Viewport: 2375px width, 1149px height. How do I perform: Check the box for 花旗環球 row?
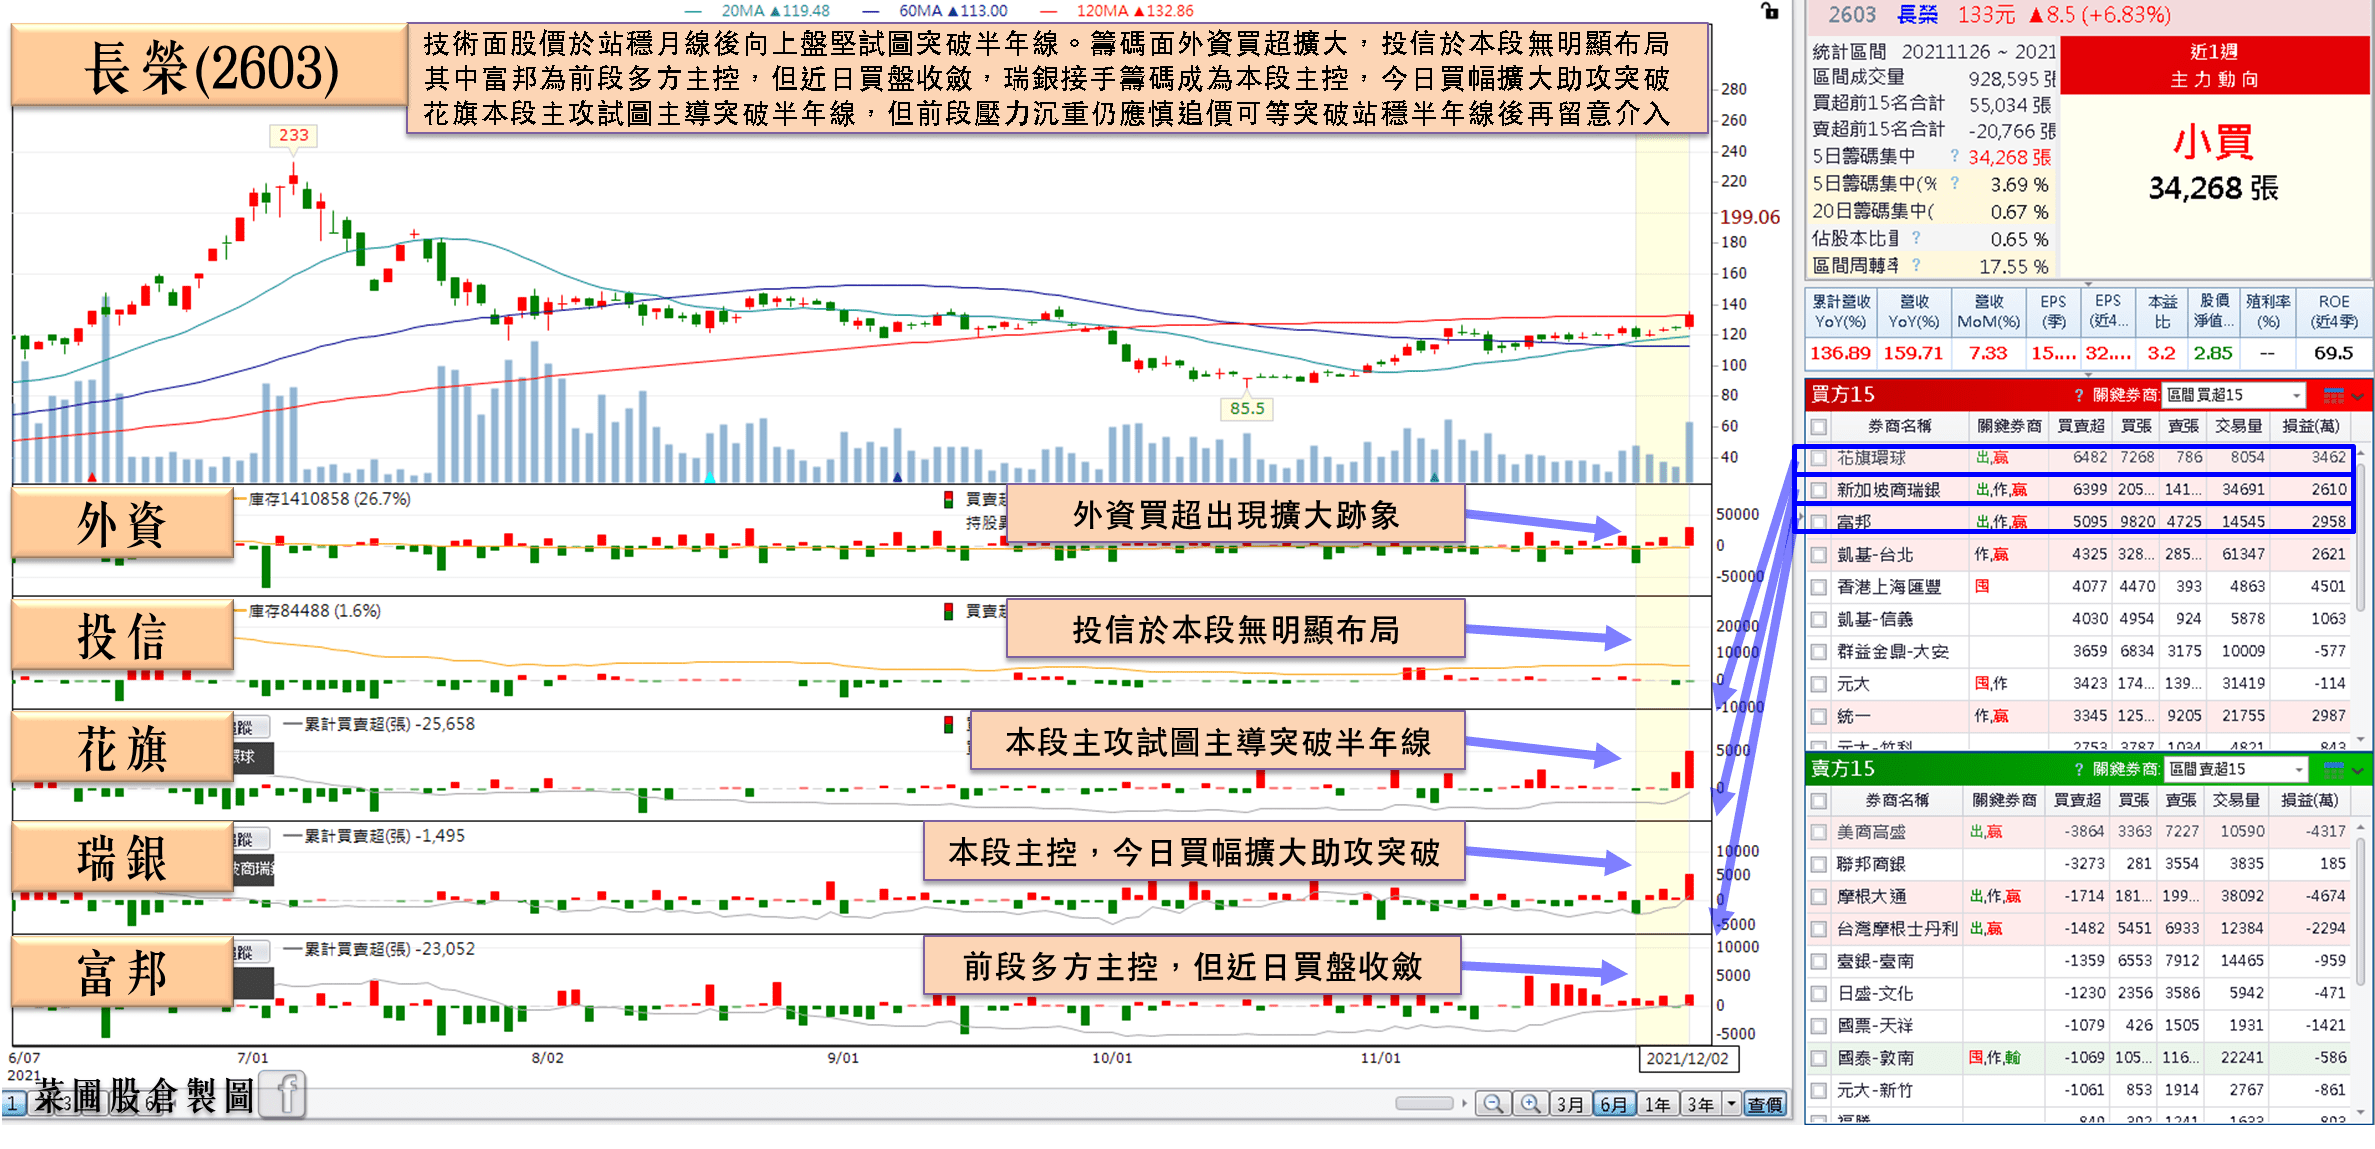click(1819, 458)
